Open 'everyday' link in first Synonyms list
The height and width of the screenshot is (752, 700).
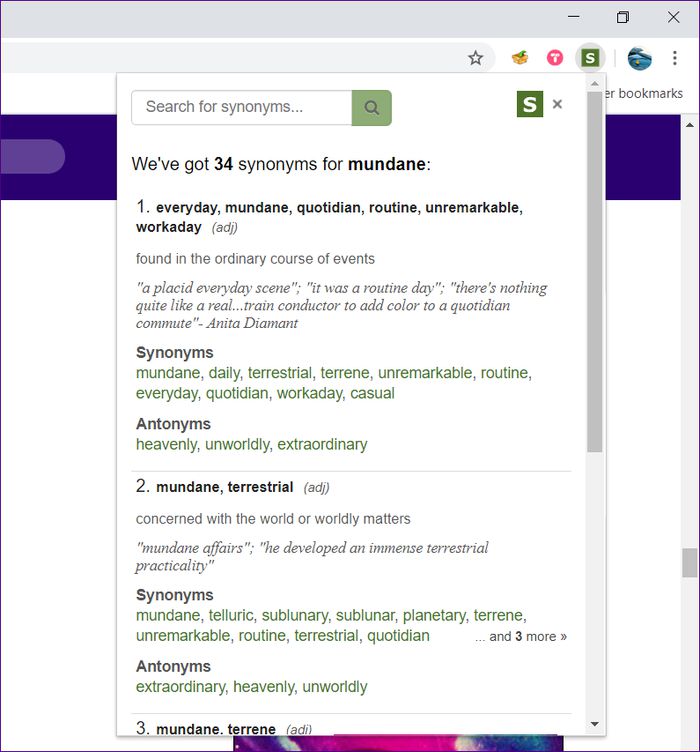coord(167,393)
